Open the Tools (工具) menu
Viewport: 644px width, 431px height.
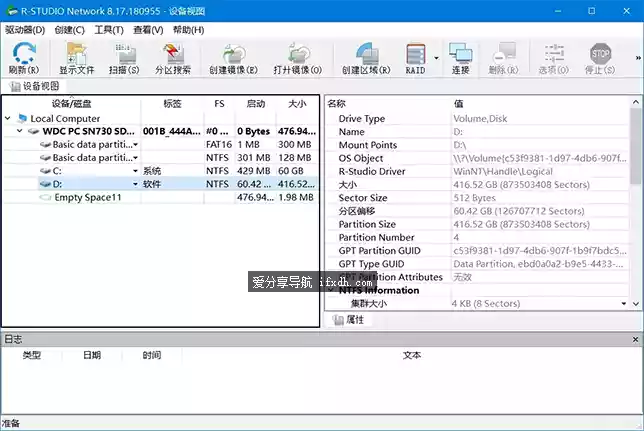(109, 30)
